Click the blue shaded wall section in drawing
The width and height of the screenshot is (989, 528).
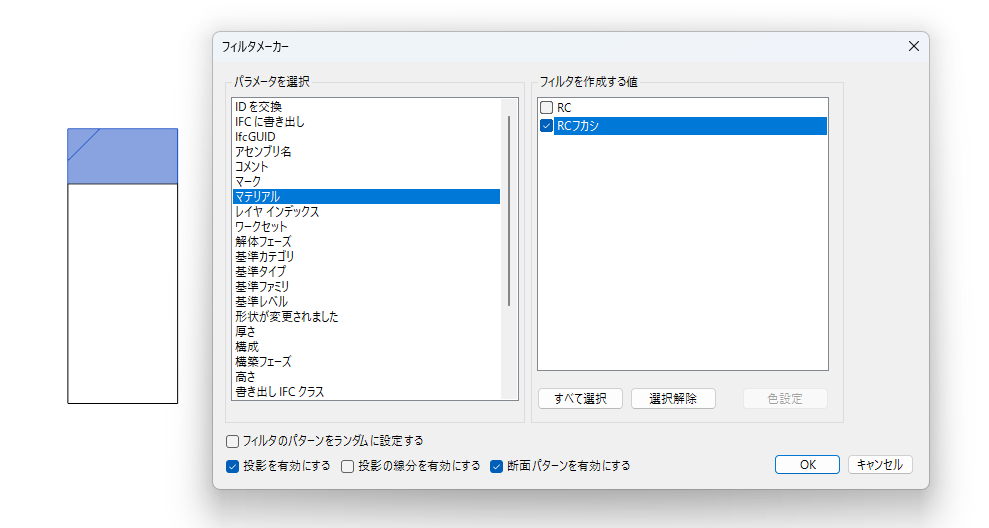(x=122, y=156)
